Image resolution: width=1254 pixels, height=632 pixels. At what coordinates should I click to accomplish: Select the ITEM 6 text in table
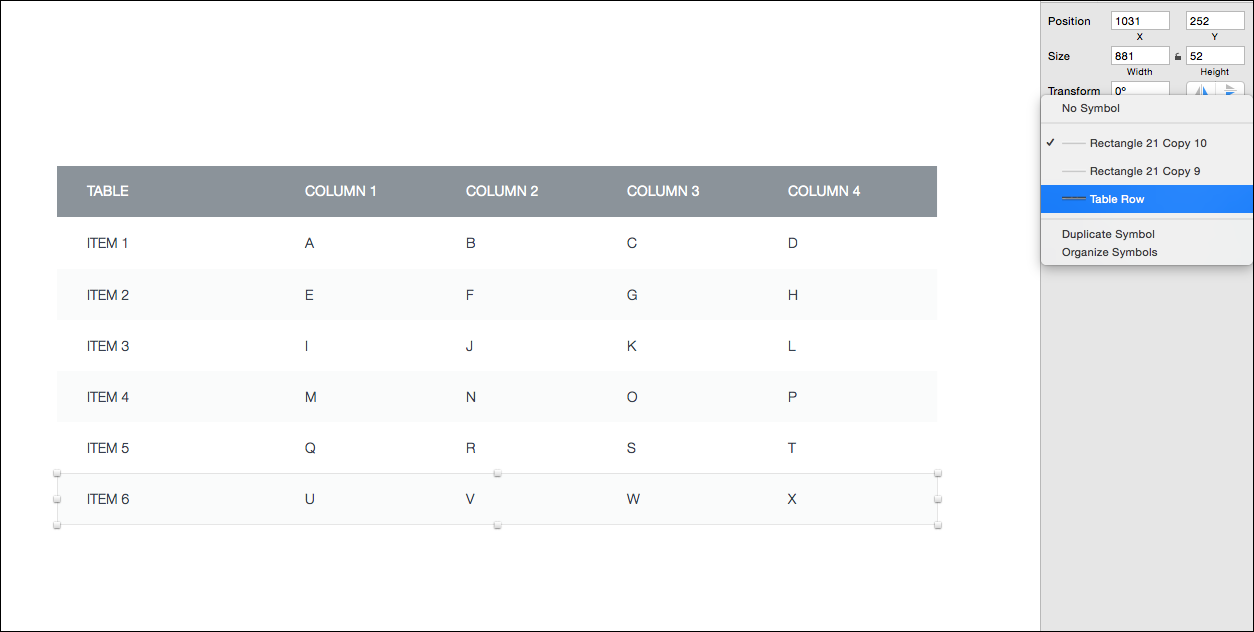point(108,499)
